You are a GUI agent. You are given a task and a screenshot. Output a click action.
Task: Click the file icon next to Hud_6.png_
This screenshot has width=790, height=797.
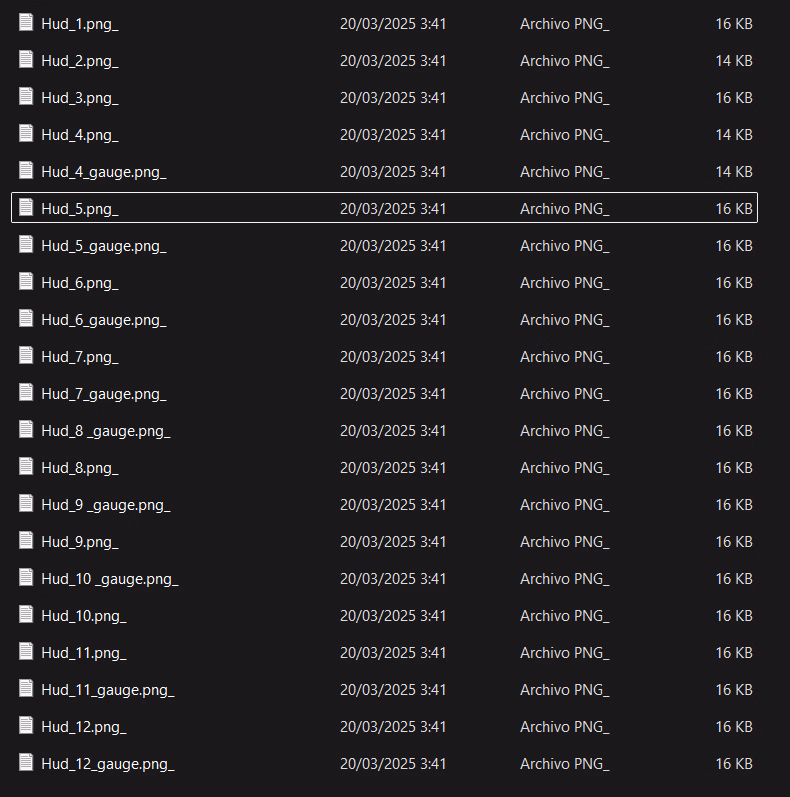pyautogui.click(x=26, y=281)
